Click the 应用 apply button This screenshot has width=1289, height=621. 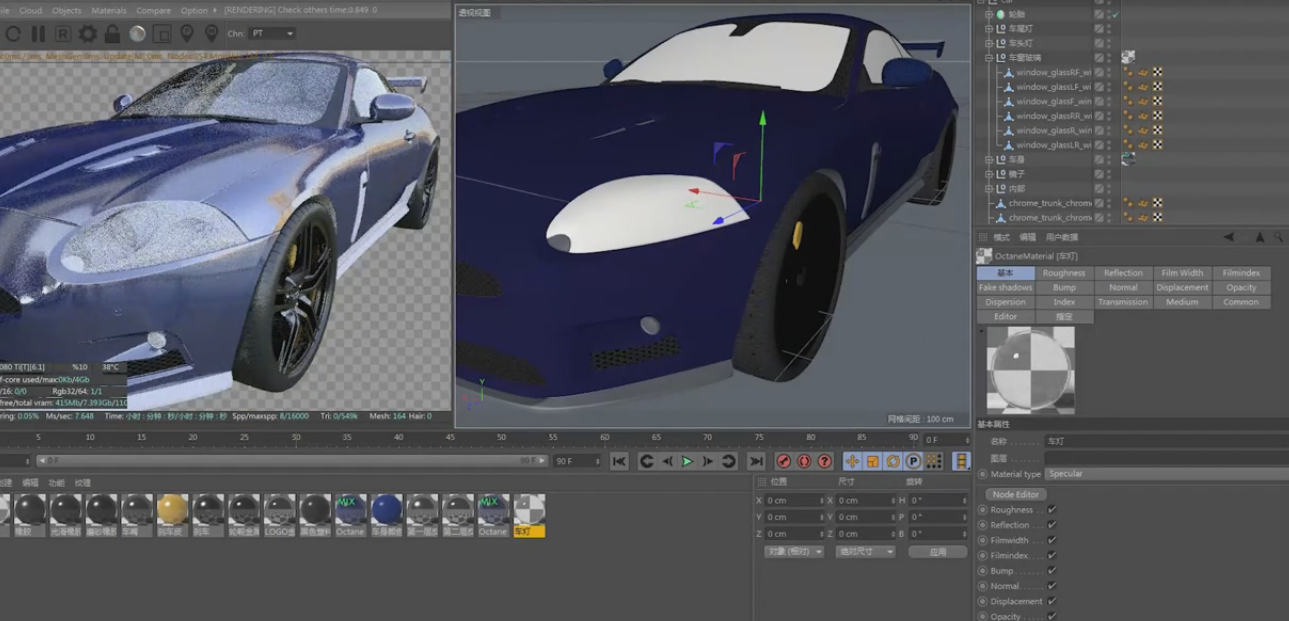click(937, 552)
